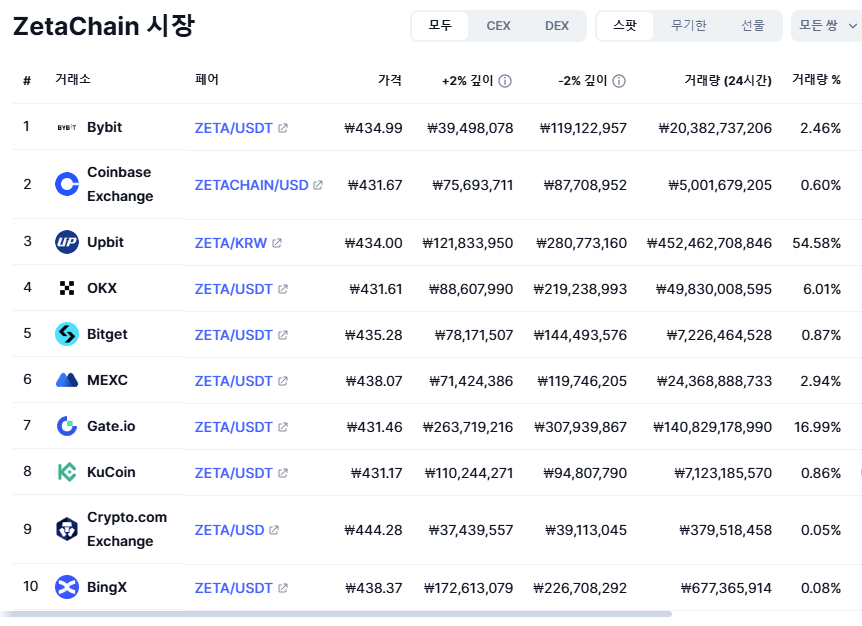Click external link icon in Bybit row
This screenshot has width=862, height=626.
(x=283, y=128)
